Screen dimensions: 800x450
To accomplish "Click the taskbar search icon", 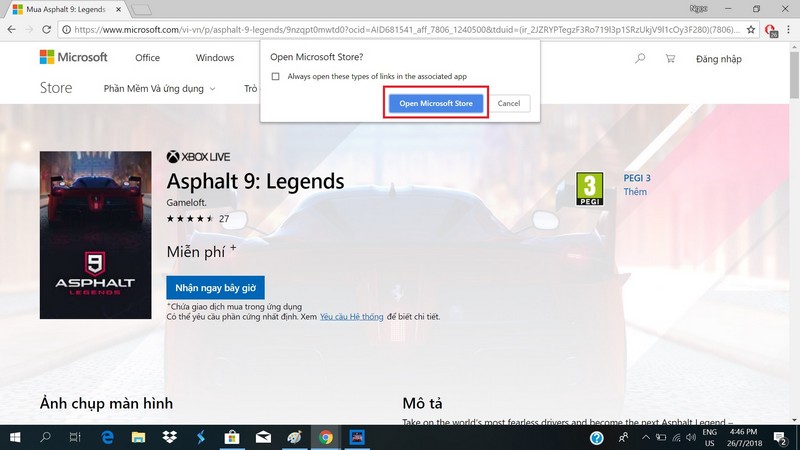I will [45, 437].
